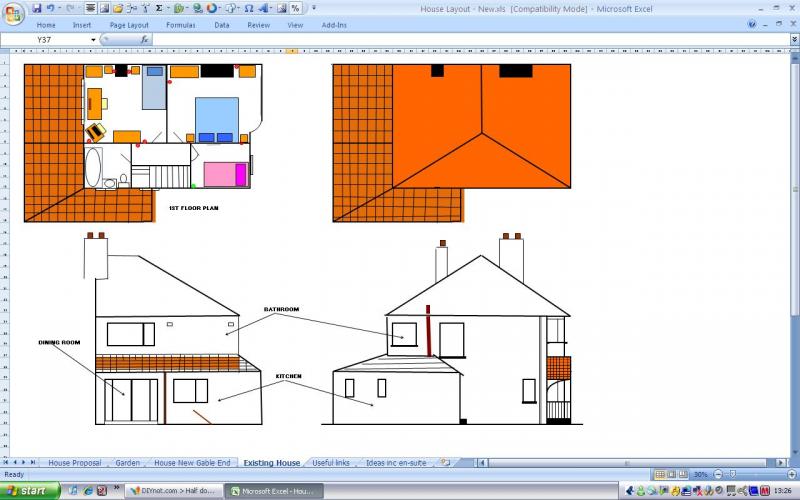
Task: Click the insert function fx button
Action: [145, 40]
